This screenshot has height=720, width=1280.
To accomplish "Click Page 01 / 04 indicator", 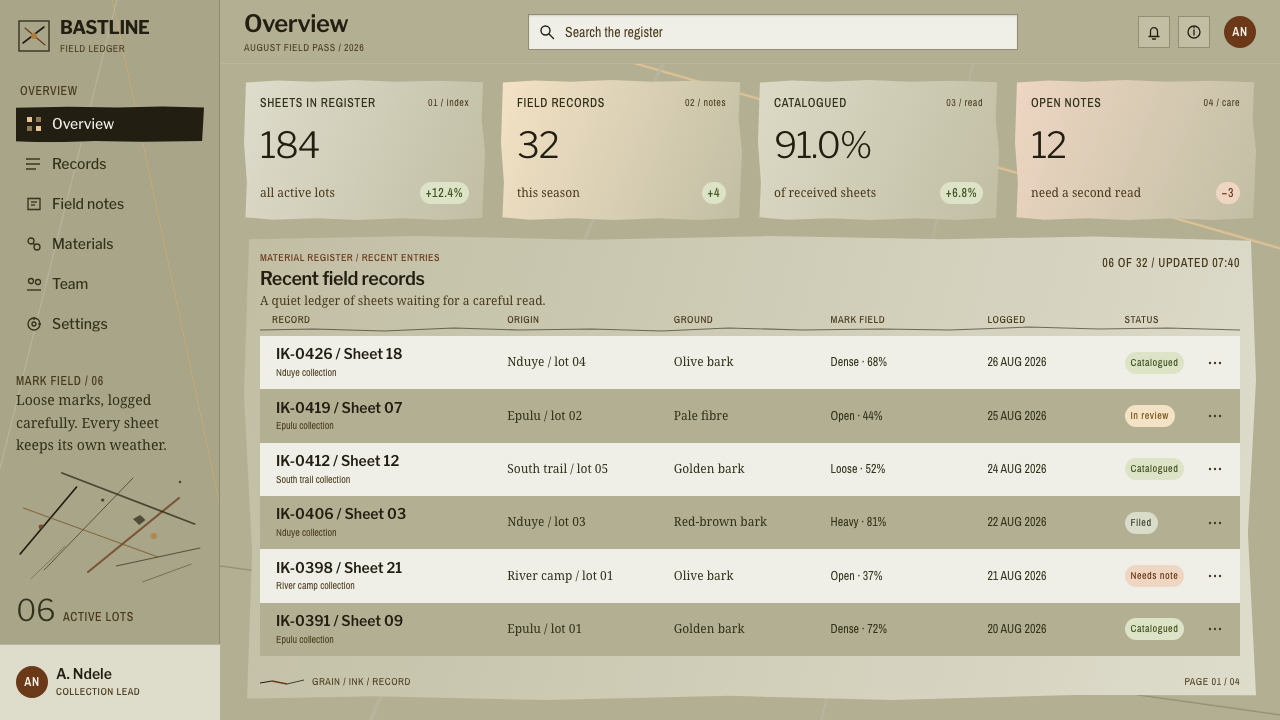I will click(x=1212, y=682).
